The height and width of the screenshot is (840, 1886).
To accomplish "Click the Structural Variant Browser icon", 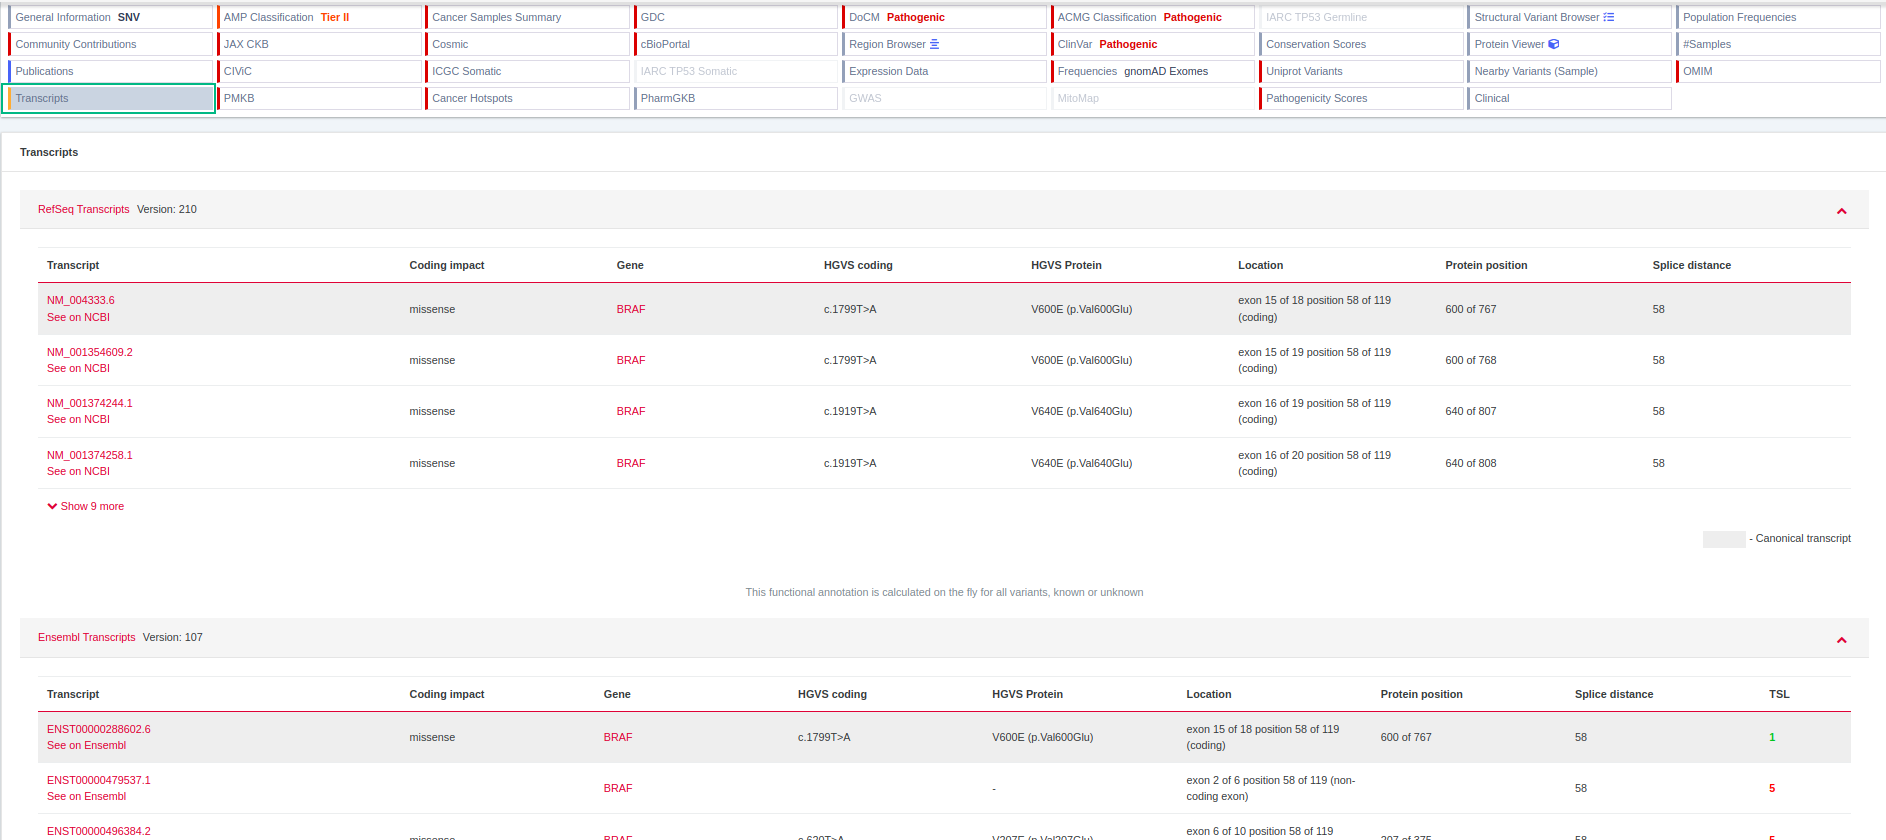I will click(x=1609, y=17).
